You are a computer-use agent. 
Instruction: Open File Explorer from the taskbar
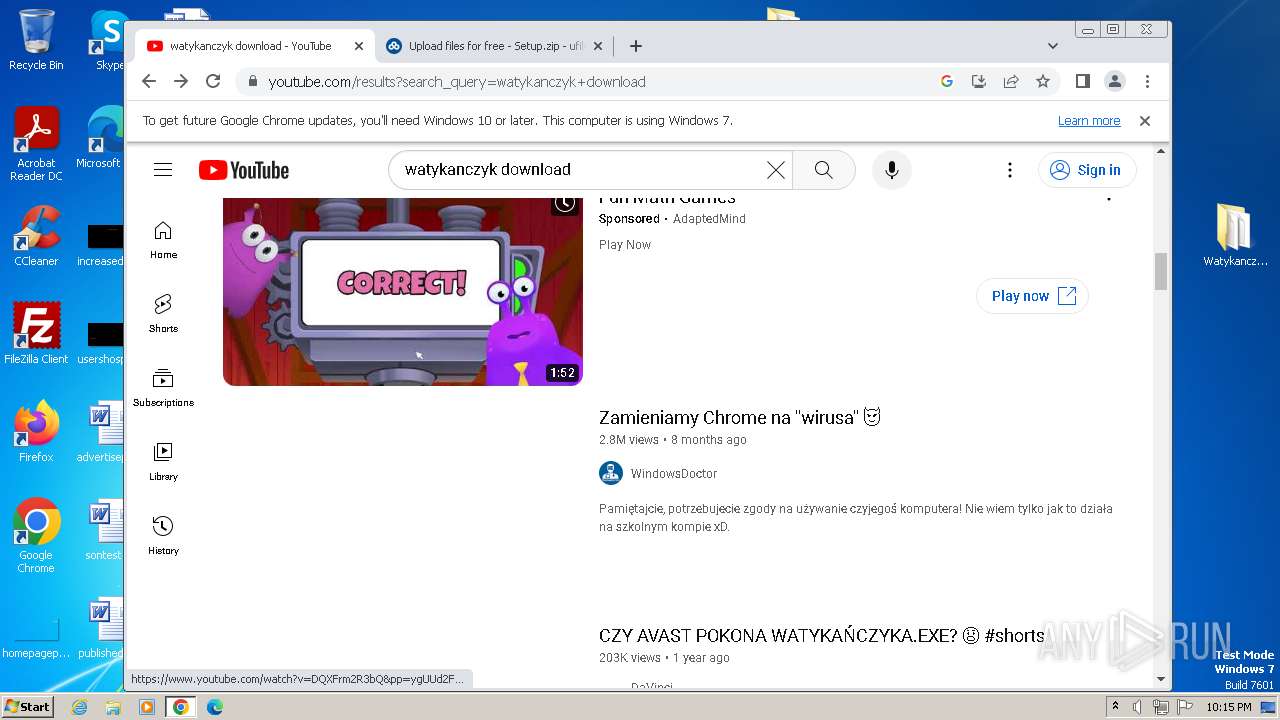113,707
